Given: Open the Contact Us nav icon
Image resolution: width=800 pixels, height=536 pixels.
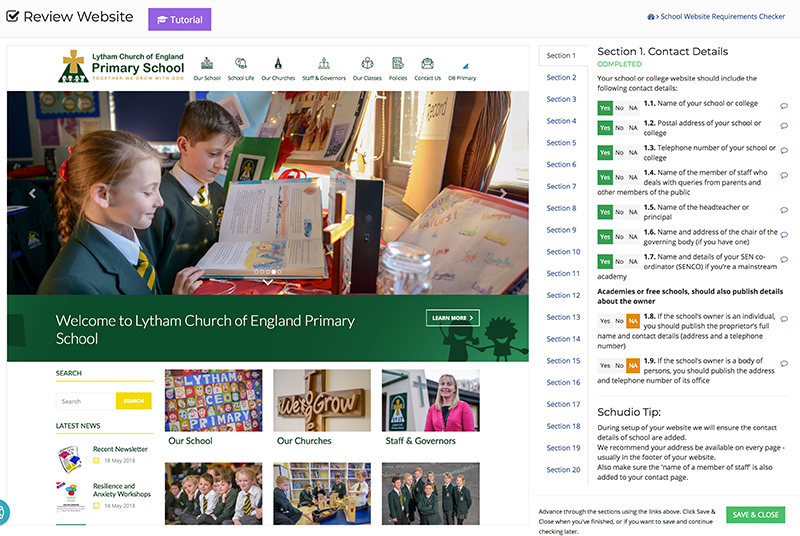Looking at the screenshot, I should click(x=428, y=64).
